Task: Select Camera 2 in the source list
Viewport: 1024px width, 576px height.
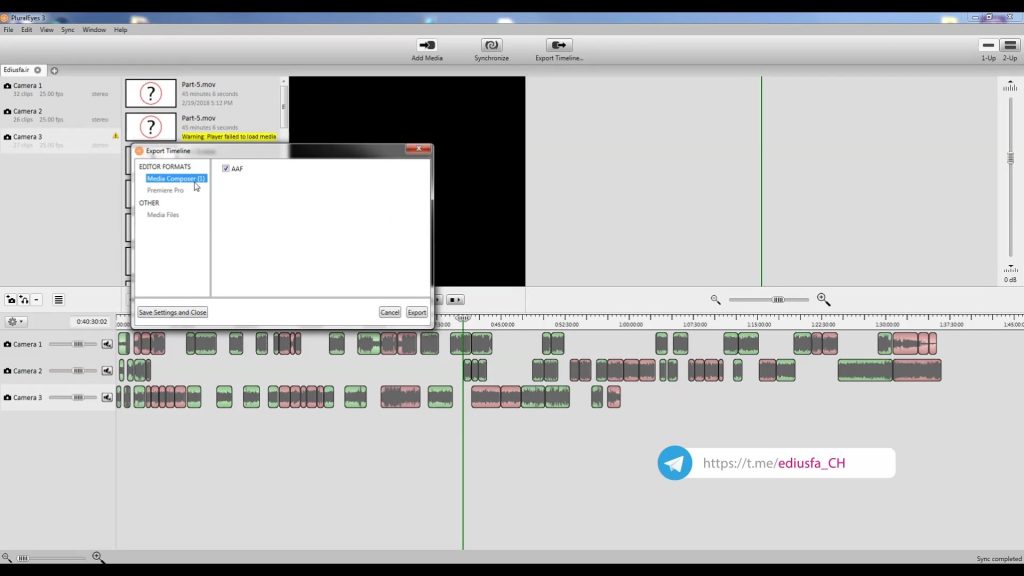Action: pyautogui.click(x=59, y=115)
